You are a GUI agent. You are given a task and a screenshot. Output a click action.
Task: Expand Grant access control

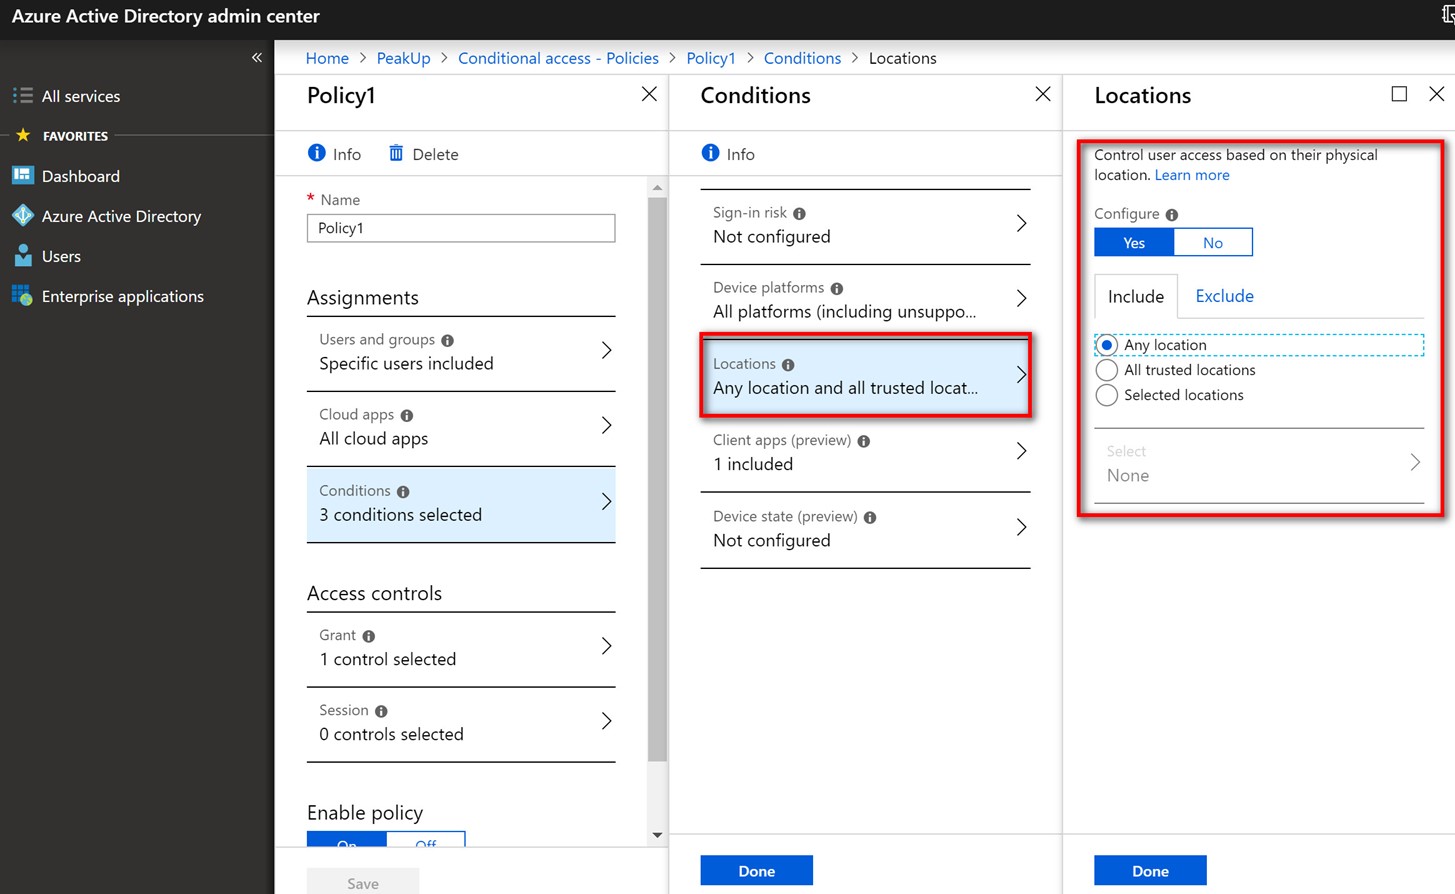(x=461, y=649)
